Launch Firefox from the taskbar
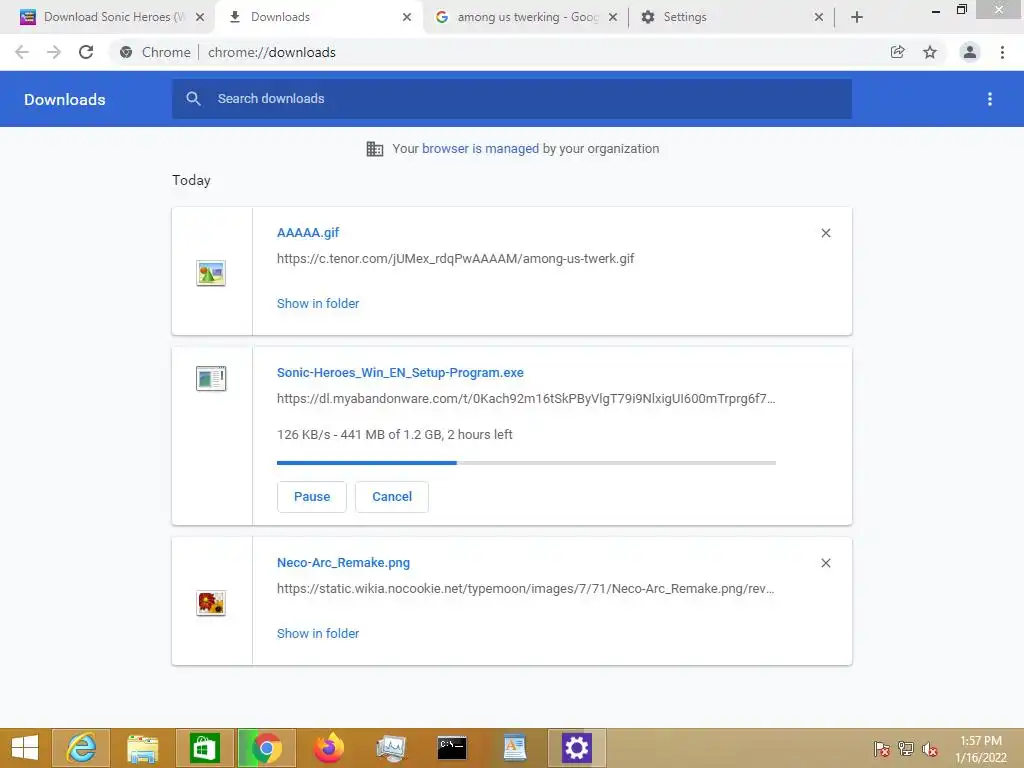This screenshot has height=768, width=1024. [329, 748]
